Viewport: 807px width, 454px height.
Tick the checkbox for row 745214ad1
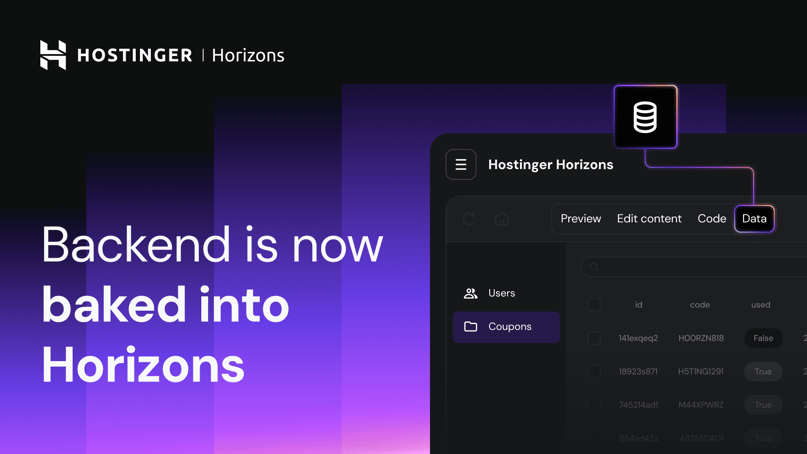tap(594, 405)
